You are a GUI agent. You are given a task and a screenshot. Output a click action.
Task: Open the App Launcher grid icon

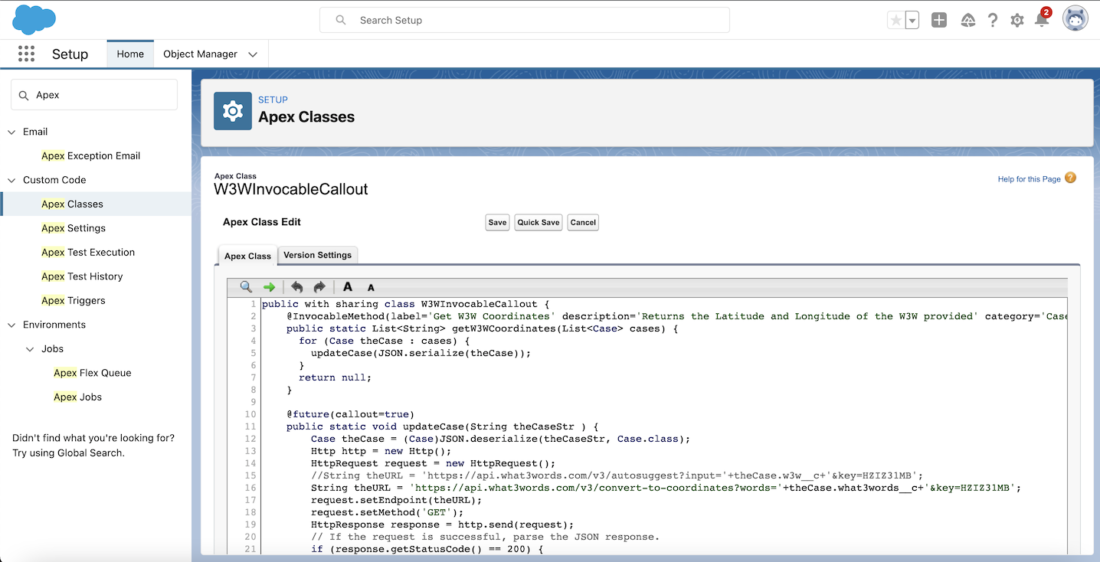pos(26,54)
